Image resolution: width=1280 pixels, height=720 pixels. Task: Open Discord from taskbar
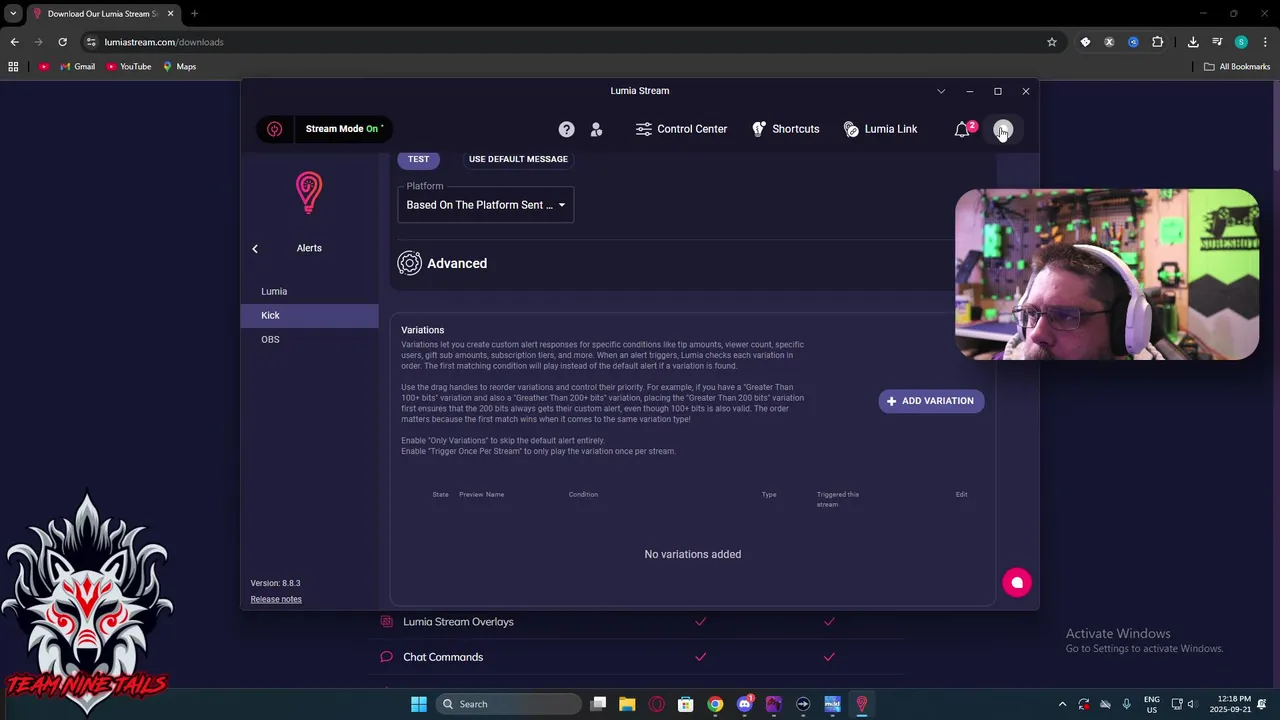(x=744, y=704)
